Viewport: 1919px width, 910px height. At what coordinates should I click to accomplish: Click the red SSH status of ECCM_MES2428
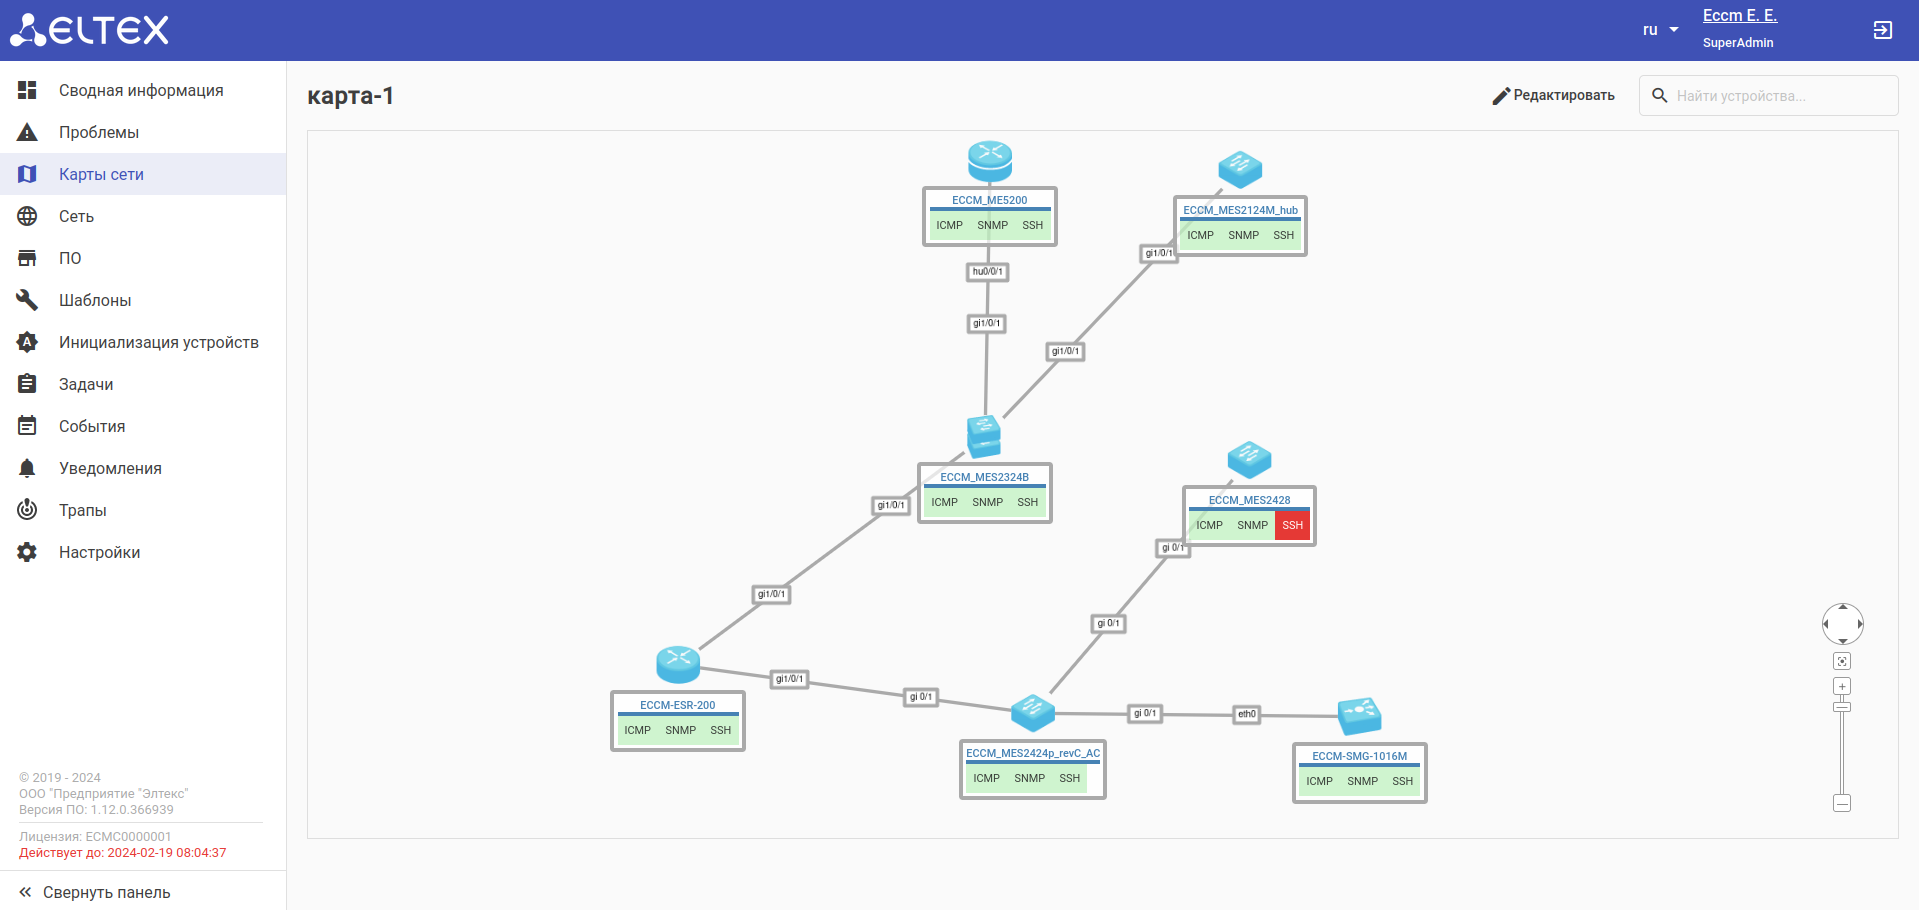coord(1292,525)
